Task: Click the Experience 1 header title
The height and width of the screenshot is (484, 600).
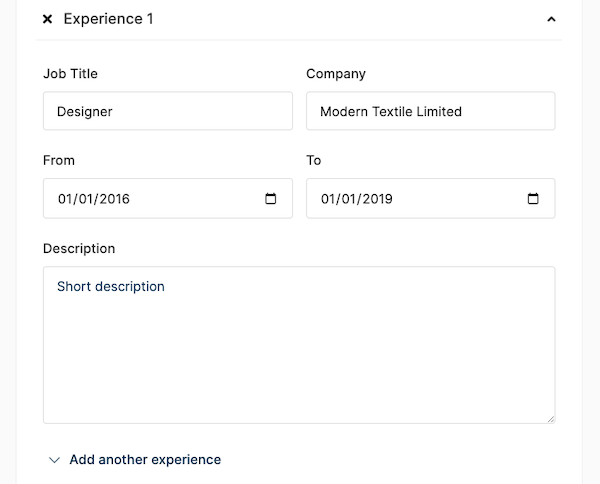Action: (x=108, y=19)
